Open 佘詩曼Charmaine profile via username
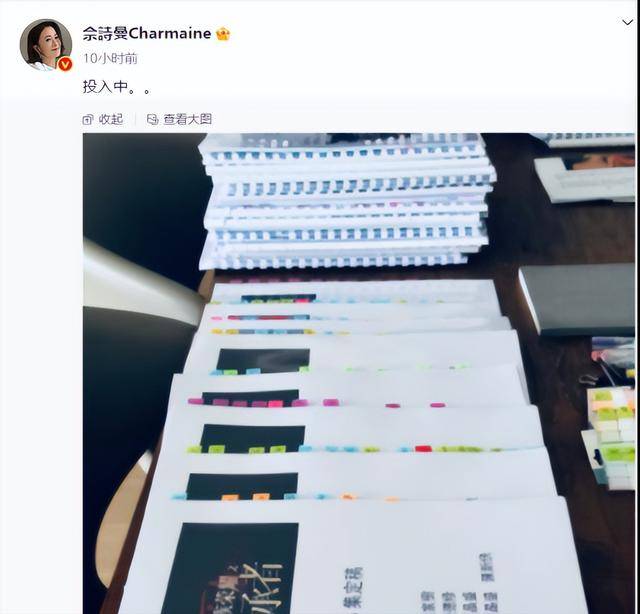 tap(147, 33)
